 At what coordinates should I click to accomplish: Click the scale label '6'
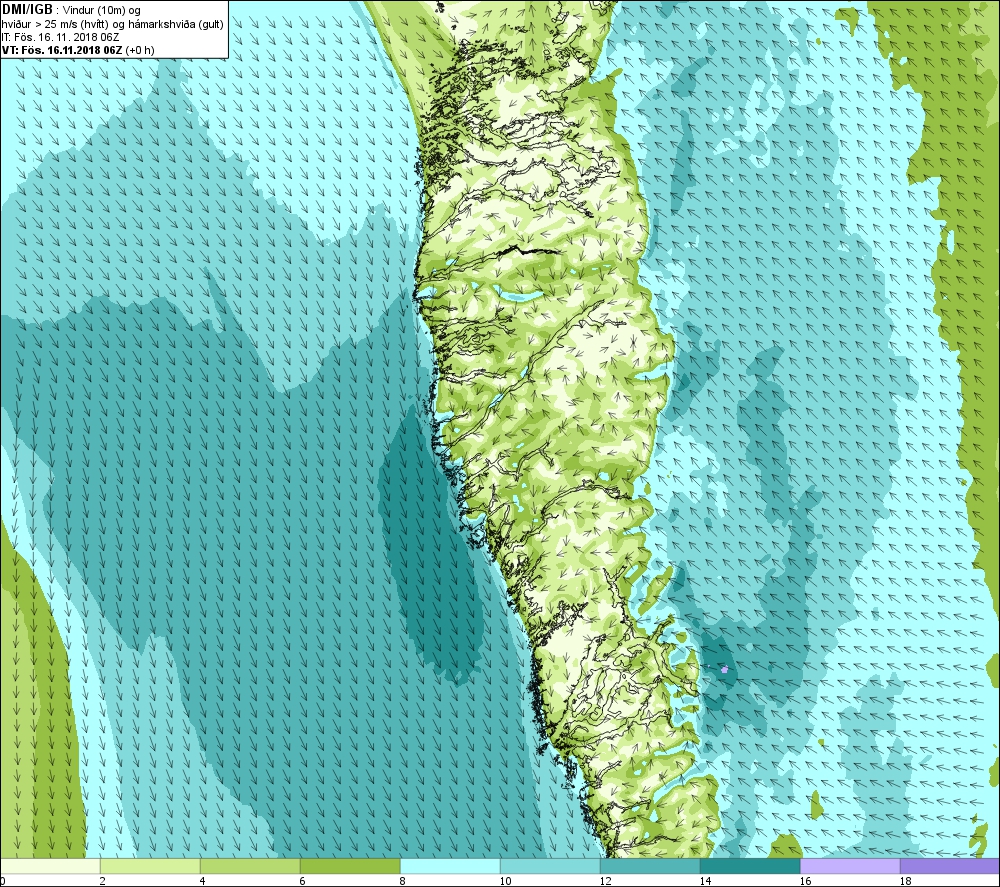pos(303,881)
